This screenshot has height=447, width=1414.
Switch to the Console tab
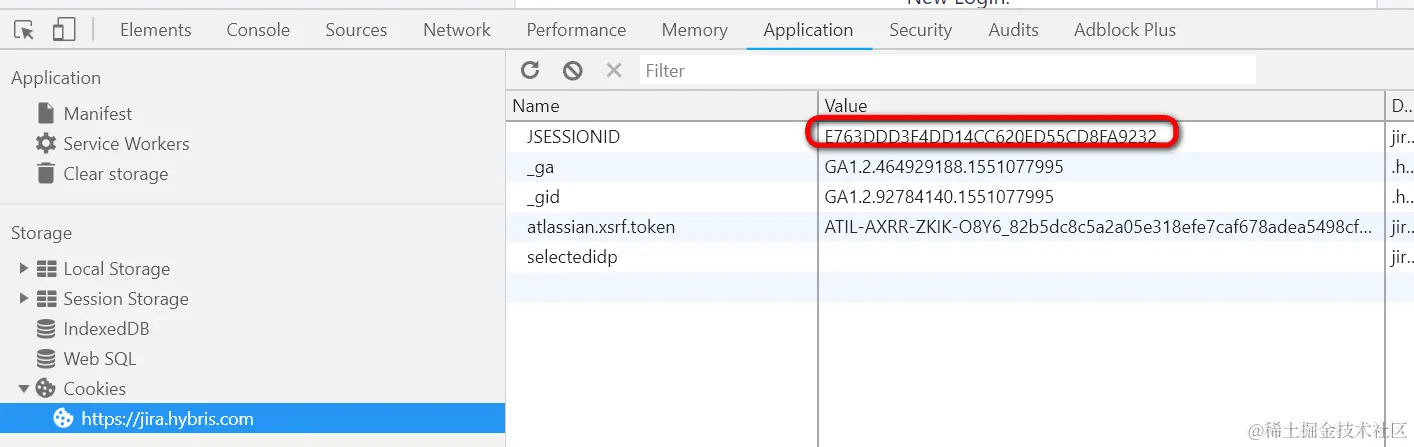click(258, 30)
